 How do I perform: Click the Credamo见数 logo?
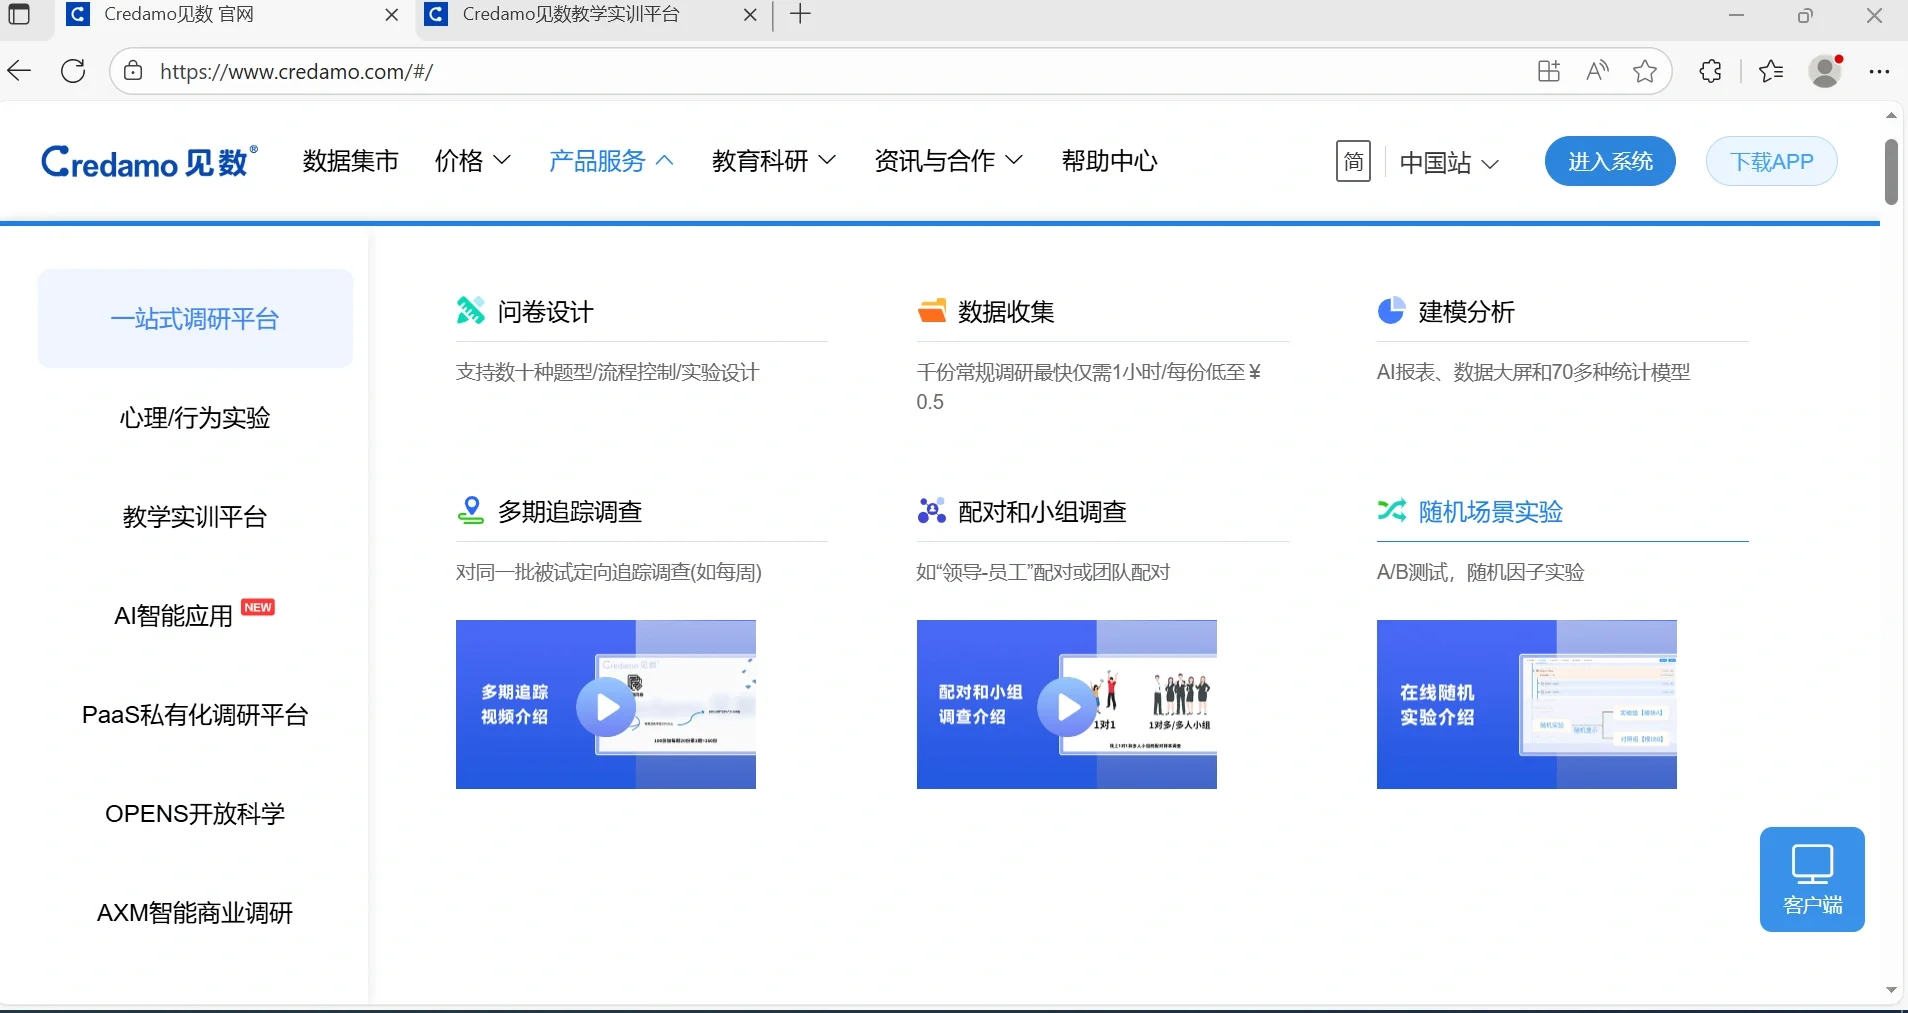click(149, 161)
